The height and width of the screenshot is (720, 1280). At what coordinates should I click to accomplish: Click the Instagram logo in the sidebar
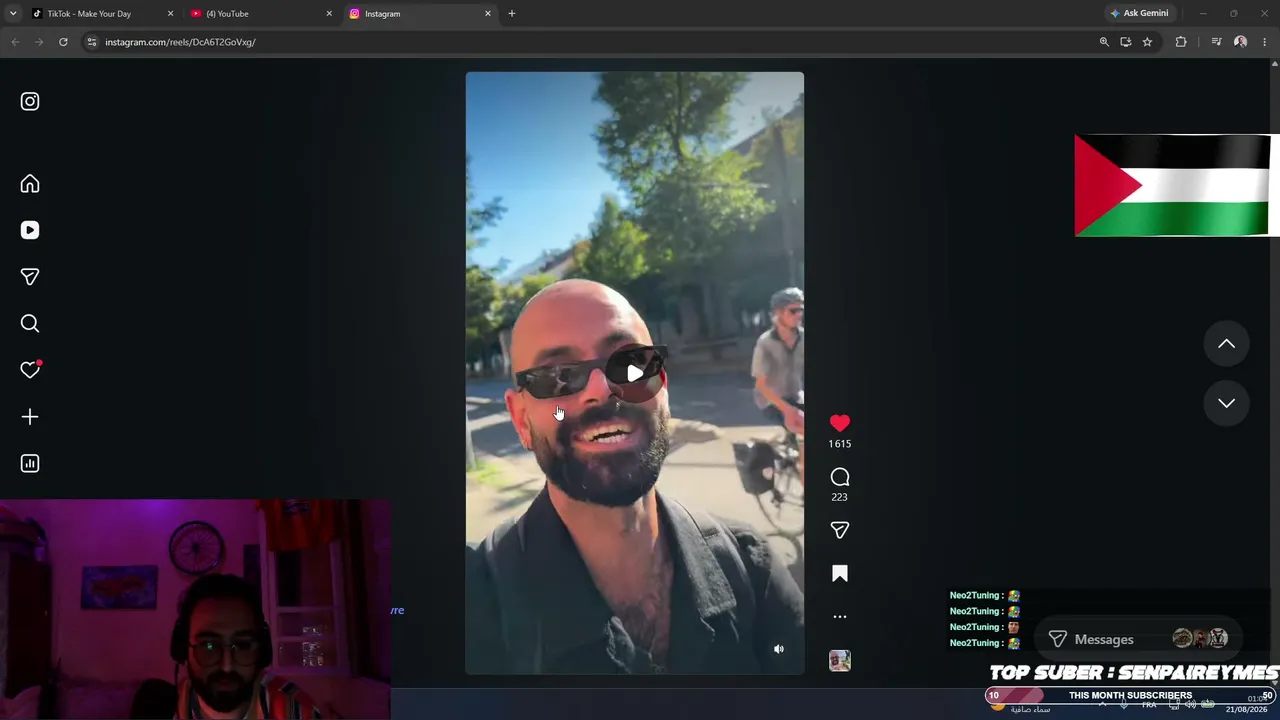(x=30, y=101)
